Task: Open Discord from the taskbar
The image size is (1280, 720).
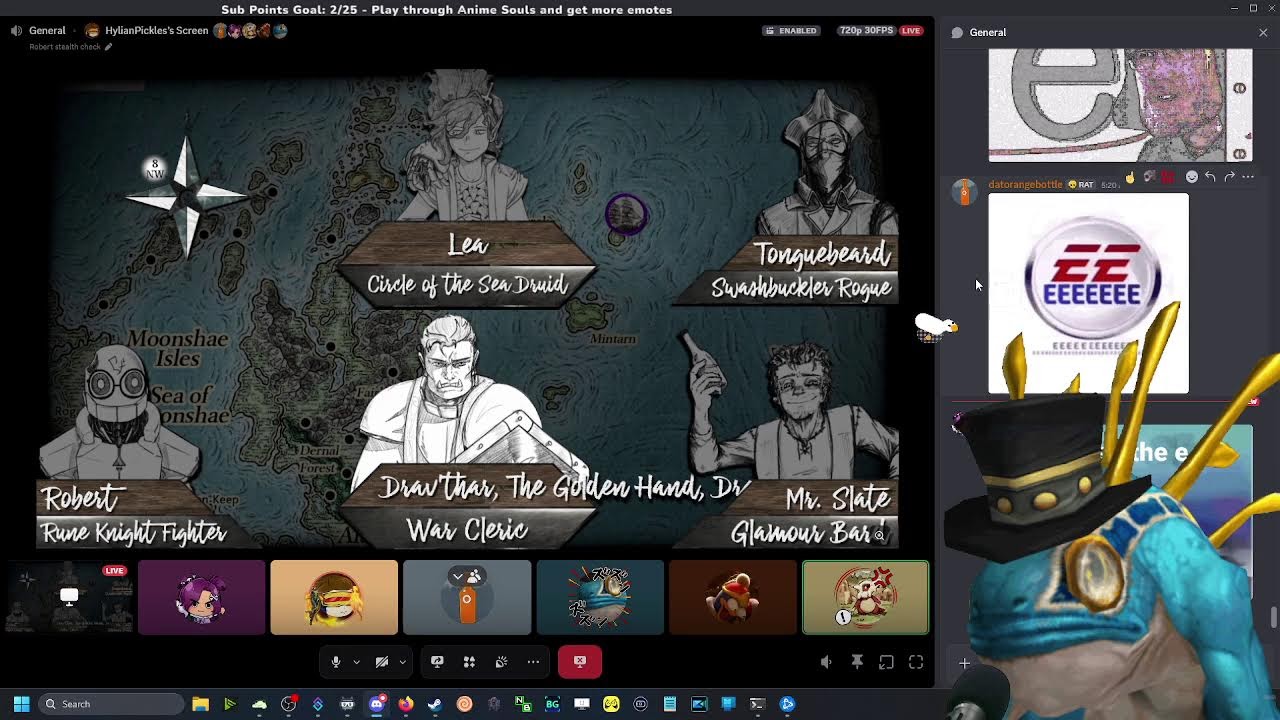Action: pos(376,704)
